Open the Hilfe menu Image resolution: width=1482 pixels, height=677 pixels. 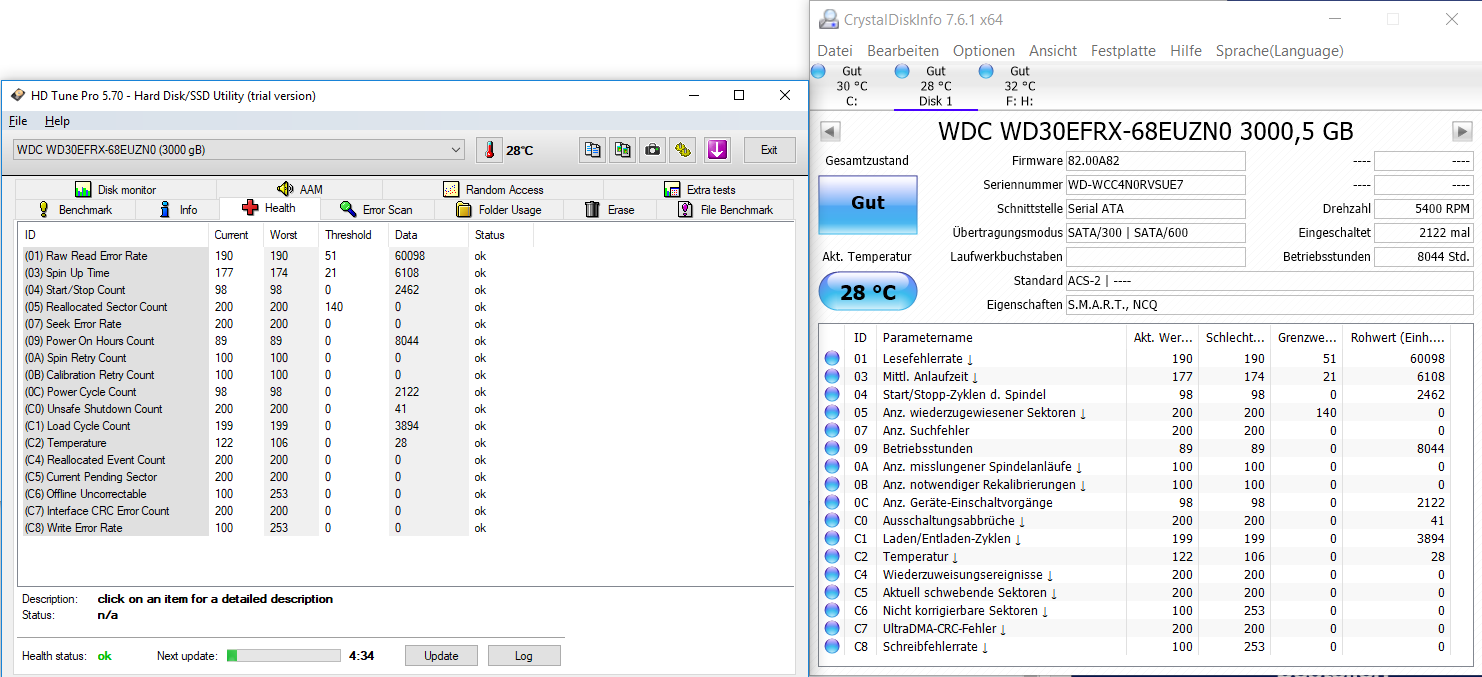tap(1186, 51)
